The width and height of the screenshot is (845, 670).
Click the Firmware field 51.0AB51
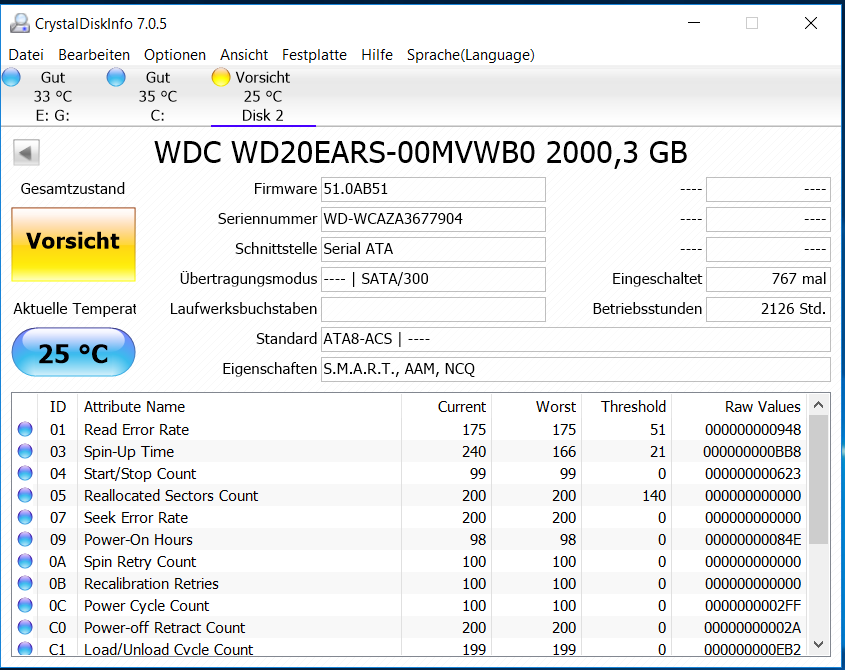433,189
